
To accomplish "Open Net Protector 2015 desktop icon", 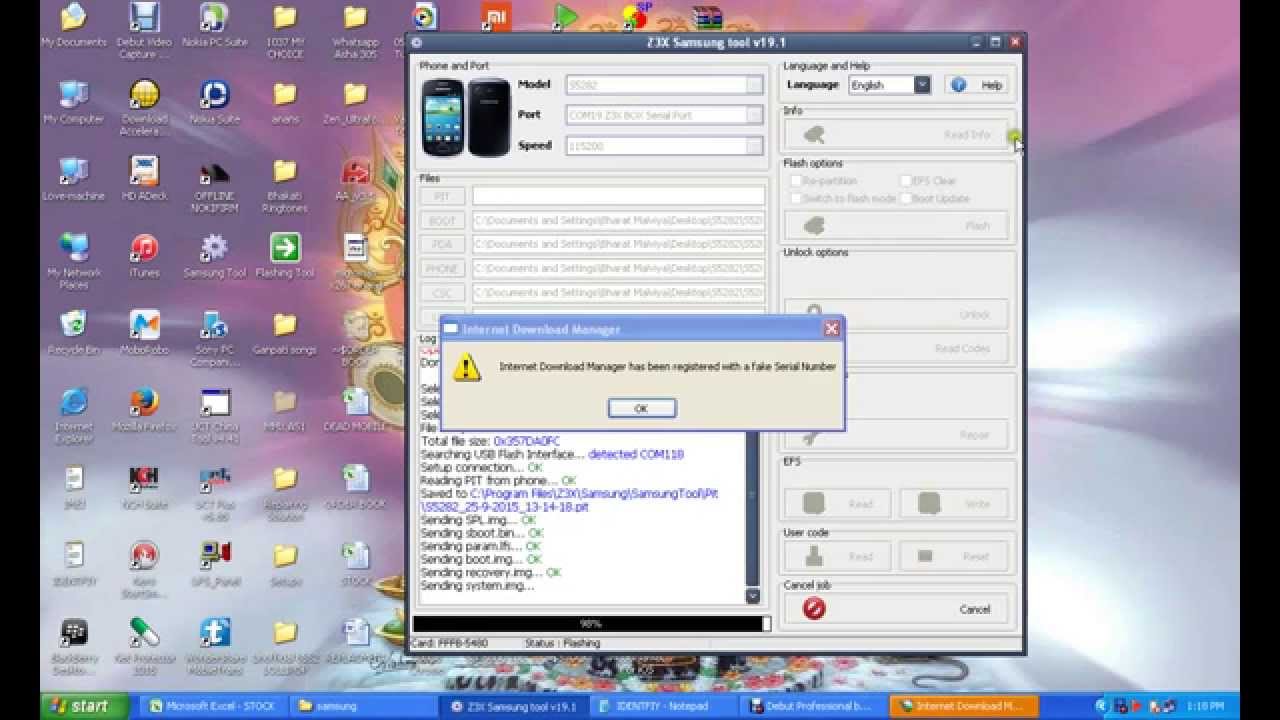I will point(144,647).
